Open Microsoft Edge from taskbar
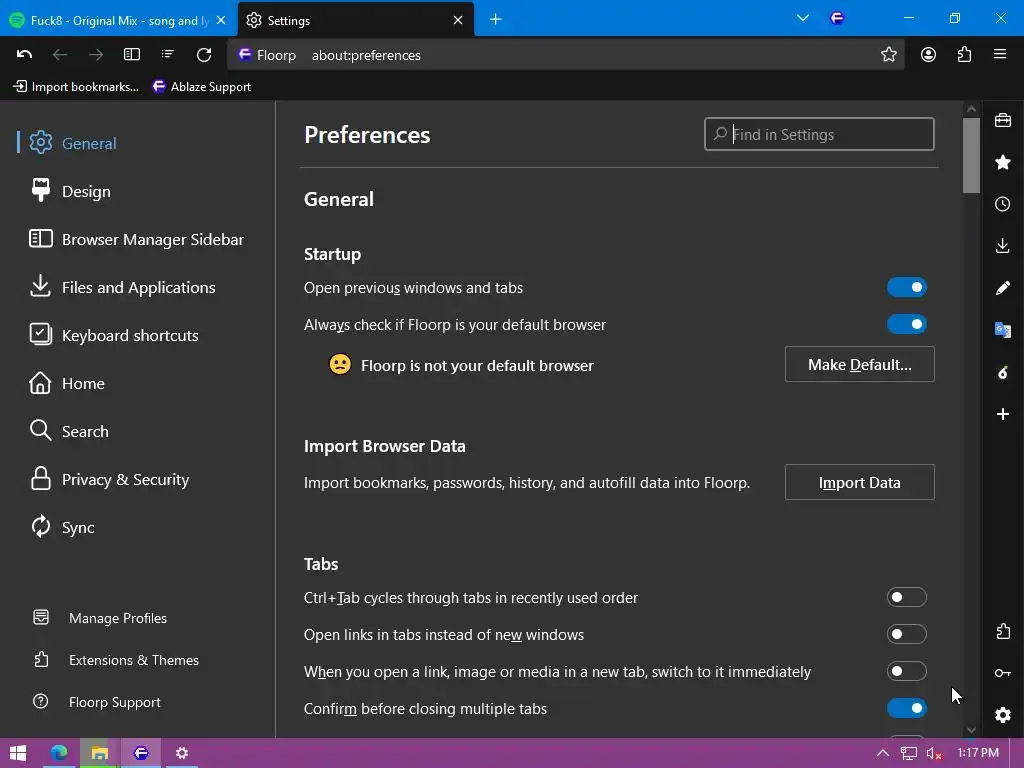Viewport: 1024px width, 768px height. [59, 753]
